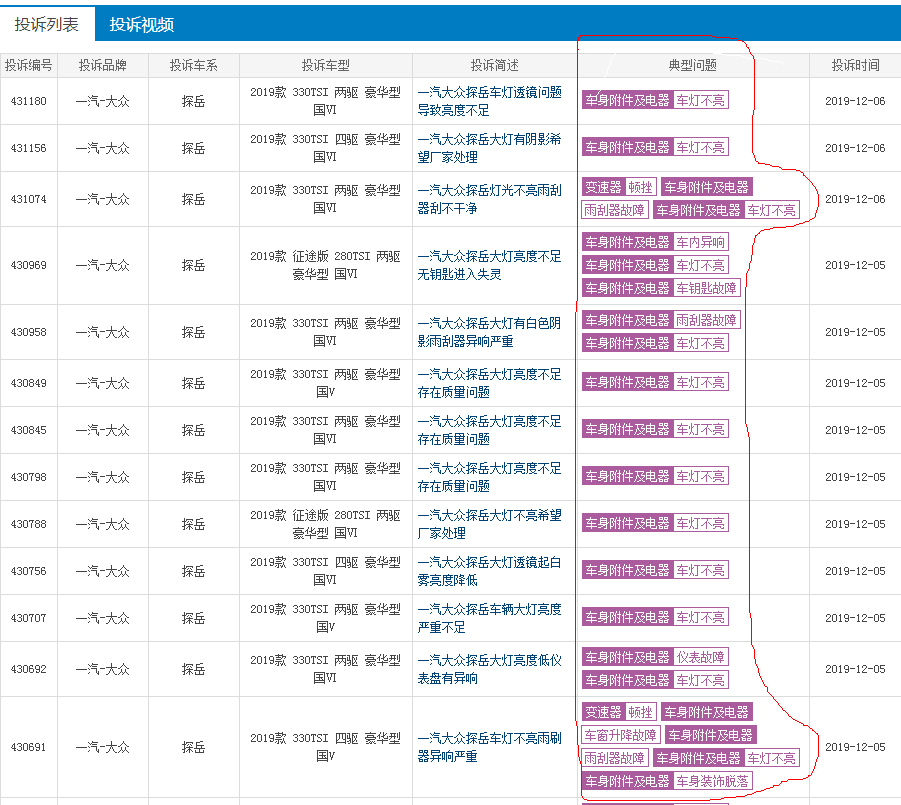Select complaint number 431180
Screen dimensions: 901x805
point(29,101)
